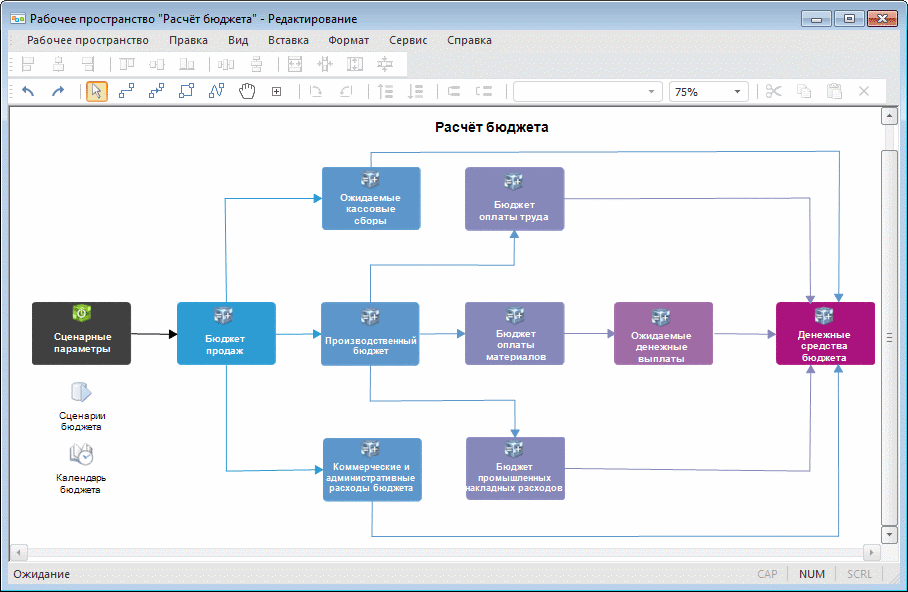This screenshot has width=908, height=592.
Task: Open the Формат menu
Action: (349, 40)
